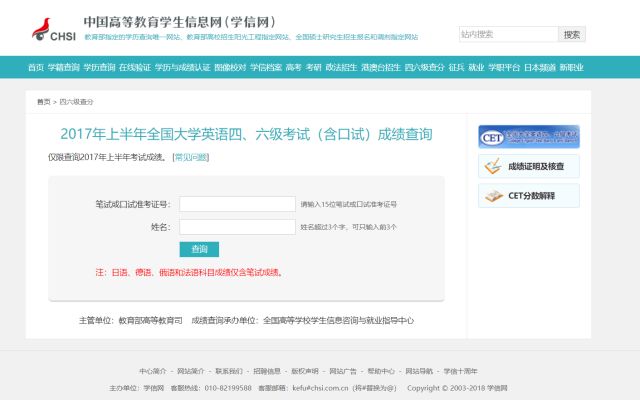The height and width of the screenshot is (400, 640).
Task: Open 在线验证 in the navigation bar
Action: coord(135,67)
